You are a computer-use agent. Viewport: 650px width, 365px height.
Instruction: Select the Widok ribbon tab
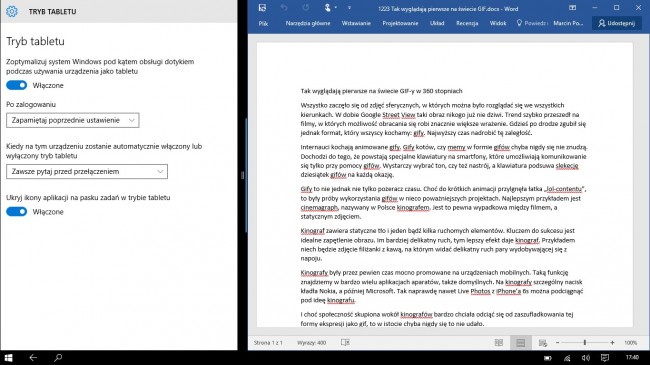coord(498,24)
